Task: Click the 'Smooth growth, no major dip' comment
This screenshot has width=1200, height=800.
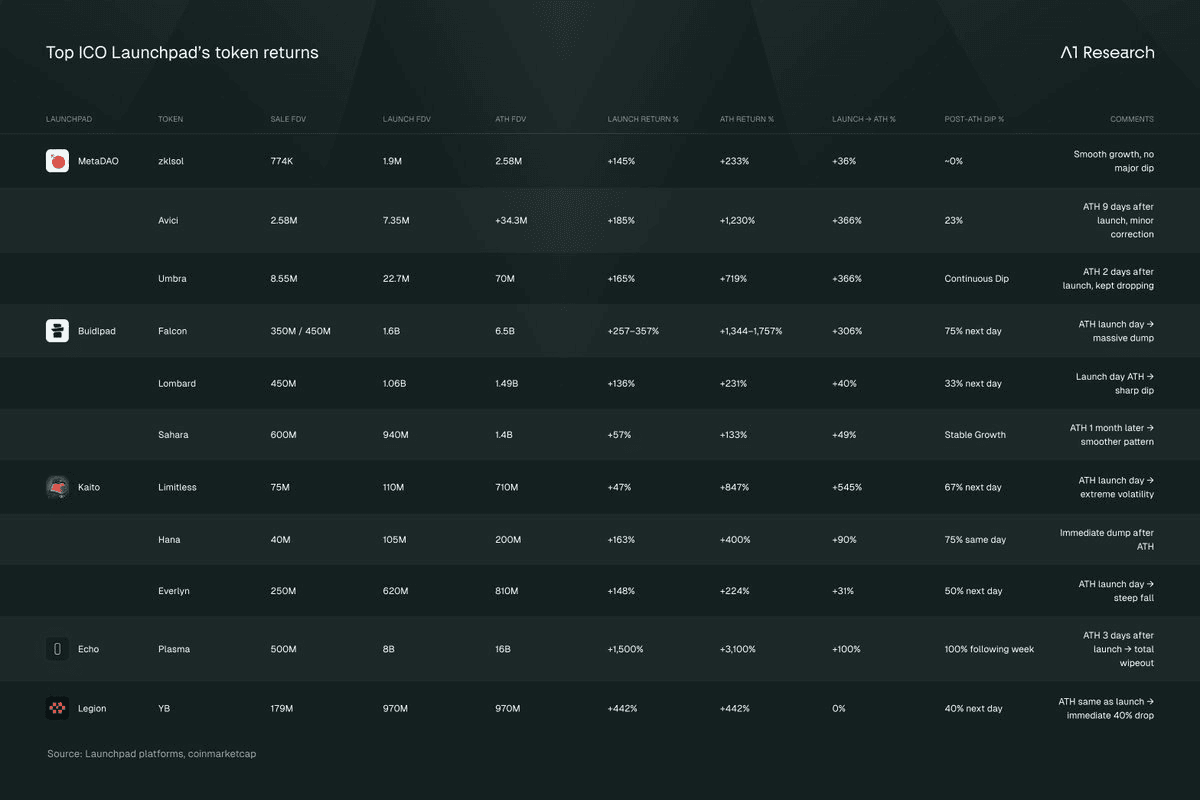Action: pos(1114,161)
